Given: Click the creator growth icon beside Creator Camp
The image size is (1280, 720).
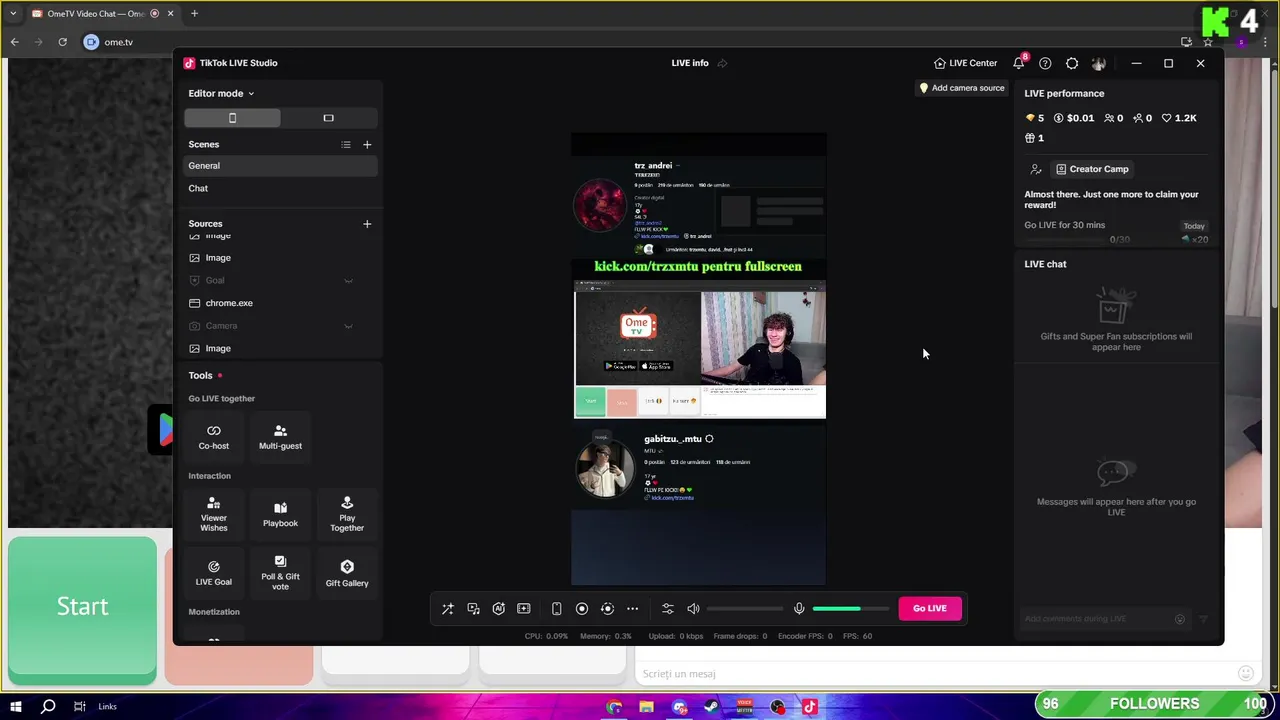Looking at the screenshot, I should 1036,169.
